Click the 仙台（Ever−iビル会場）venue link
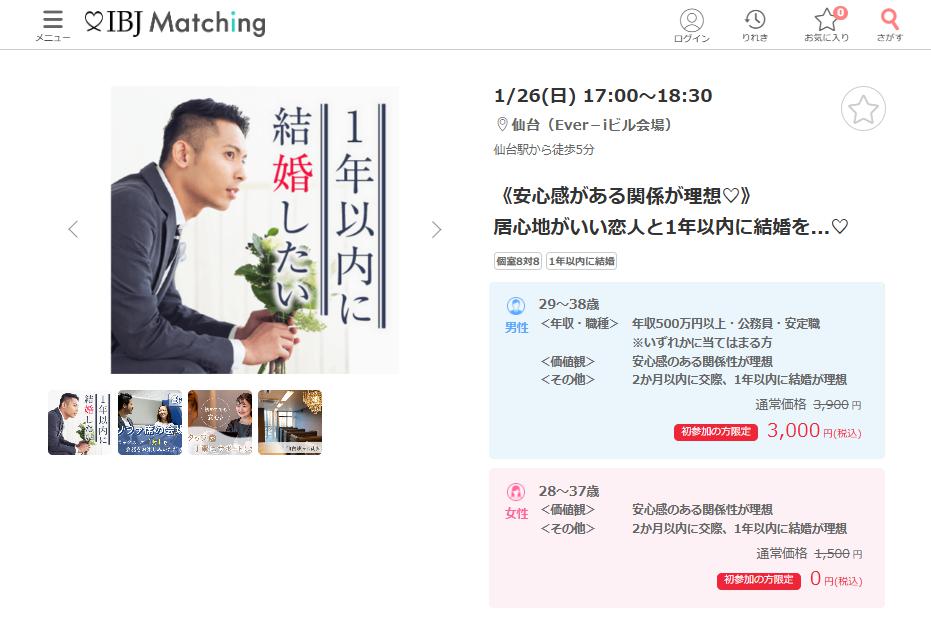Image resolution: width=931 pixels, height=621 pixels. pos(591,125)
